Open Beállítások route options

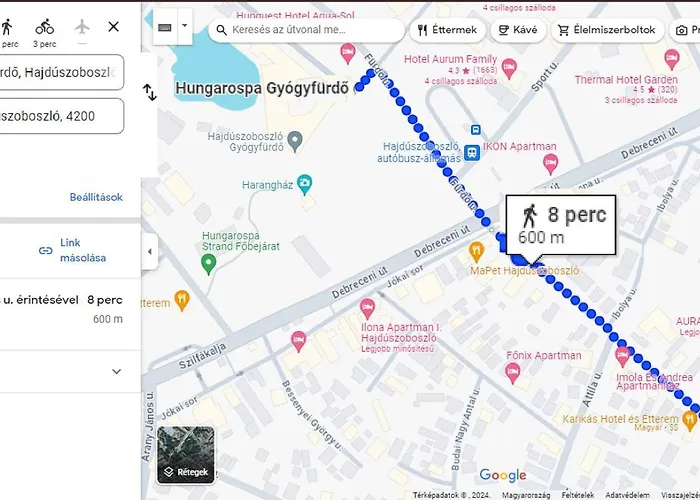coord(96,197)
